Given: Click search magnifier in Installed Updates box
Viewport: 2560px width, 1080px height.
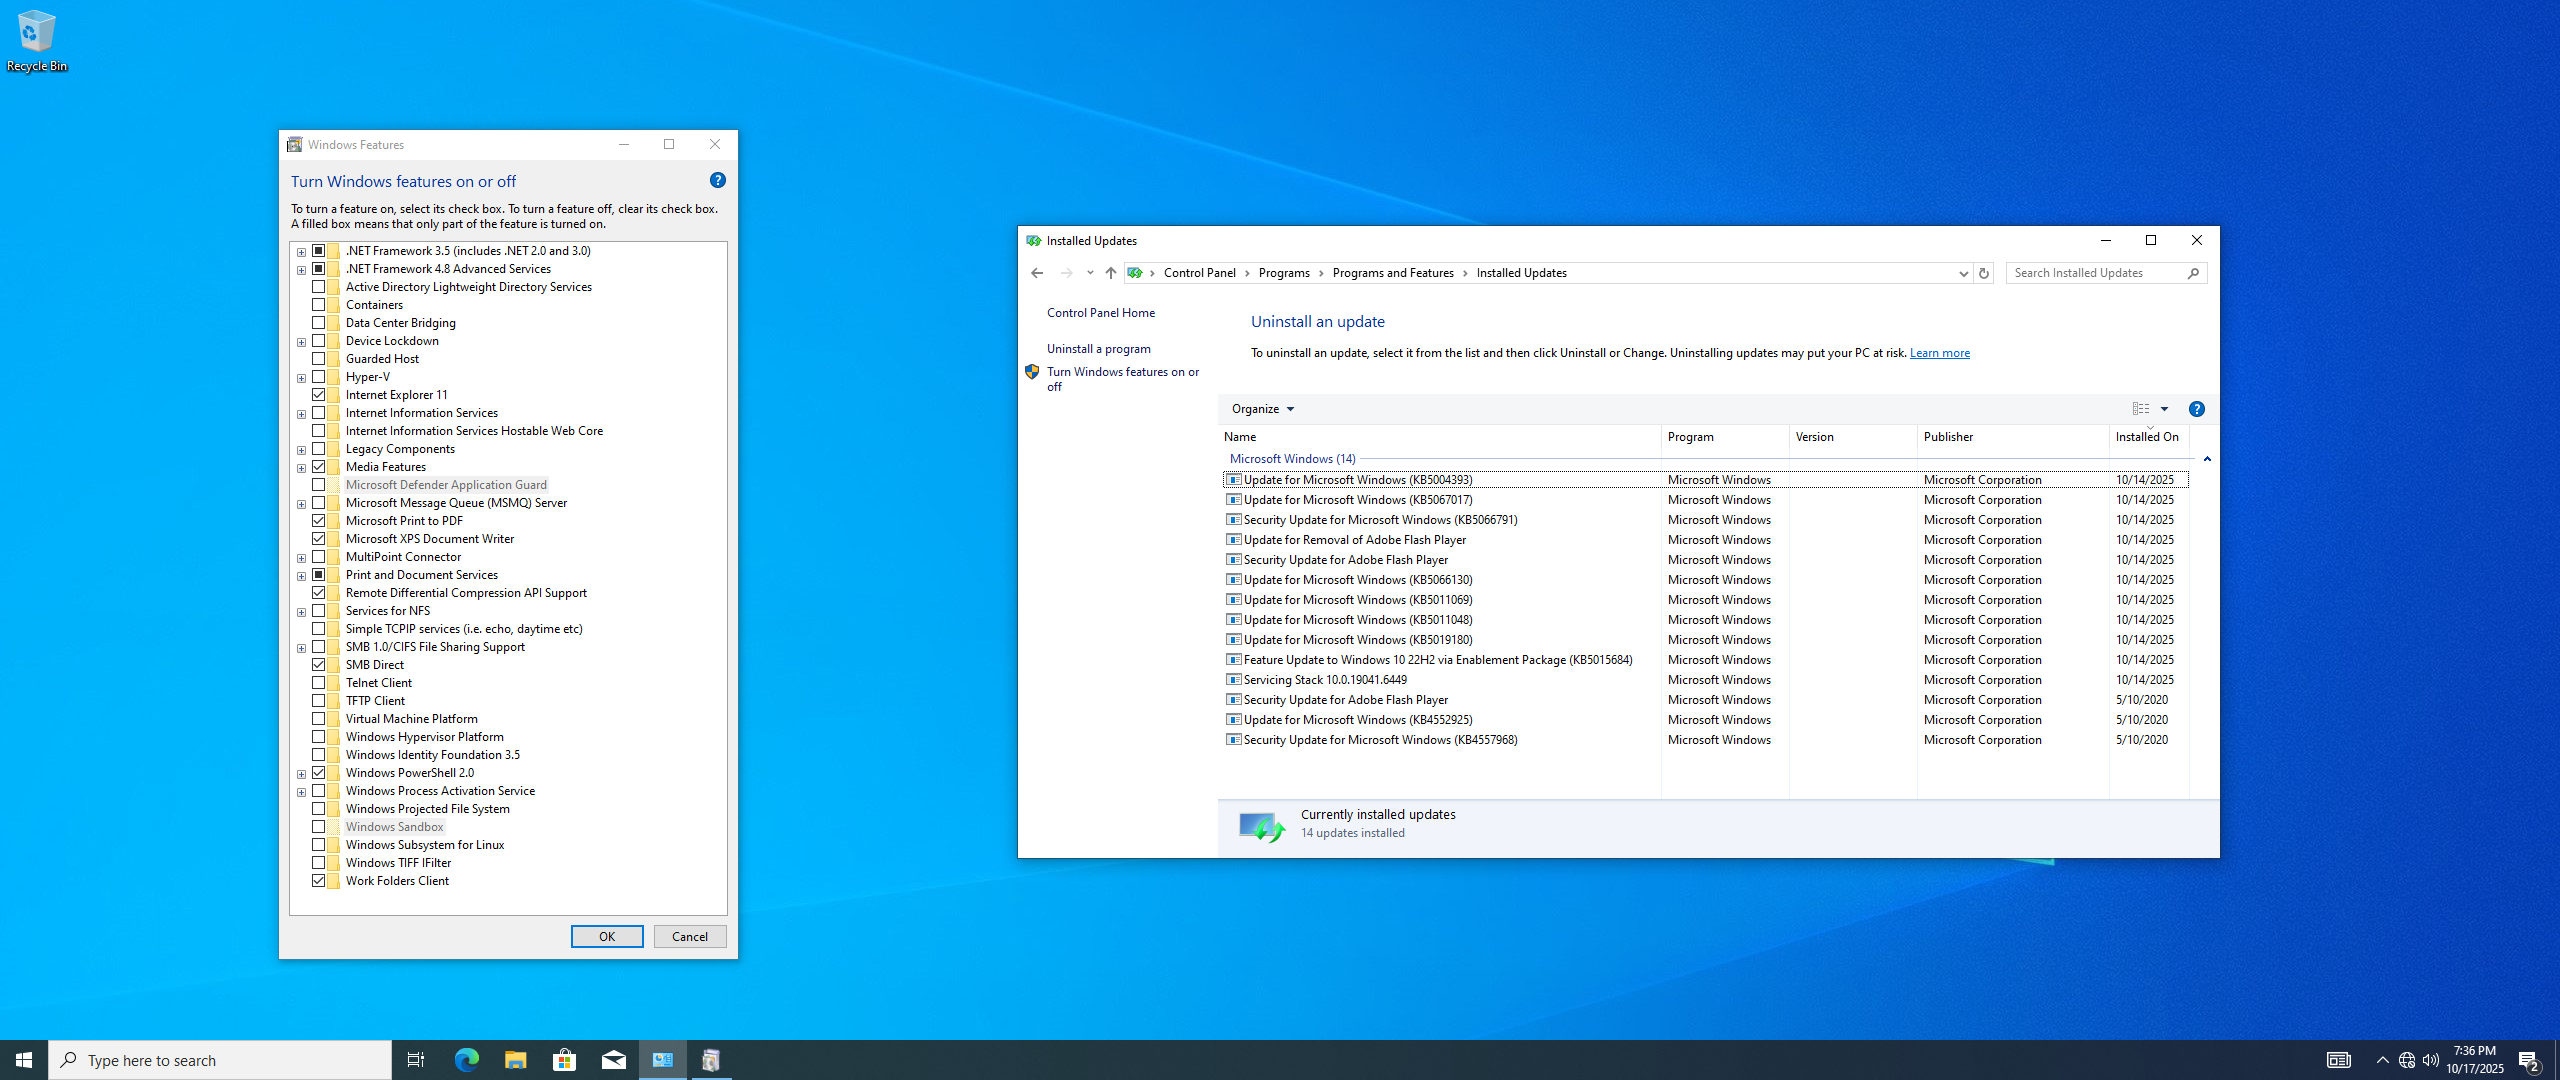Looking at the screenshot, I should (2193, 273).
